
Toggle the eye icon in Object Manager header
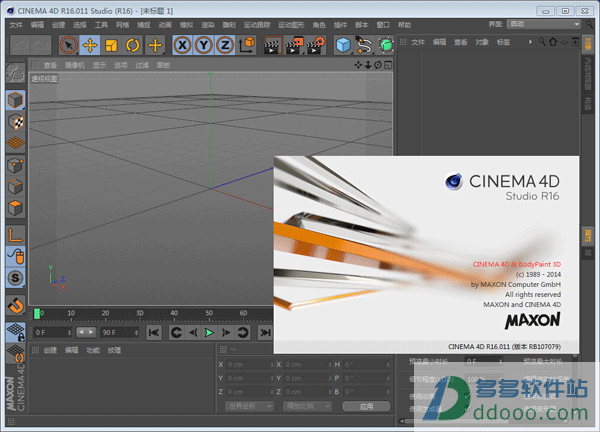point(564,42)
